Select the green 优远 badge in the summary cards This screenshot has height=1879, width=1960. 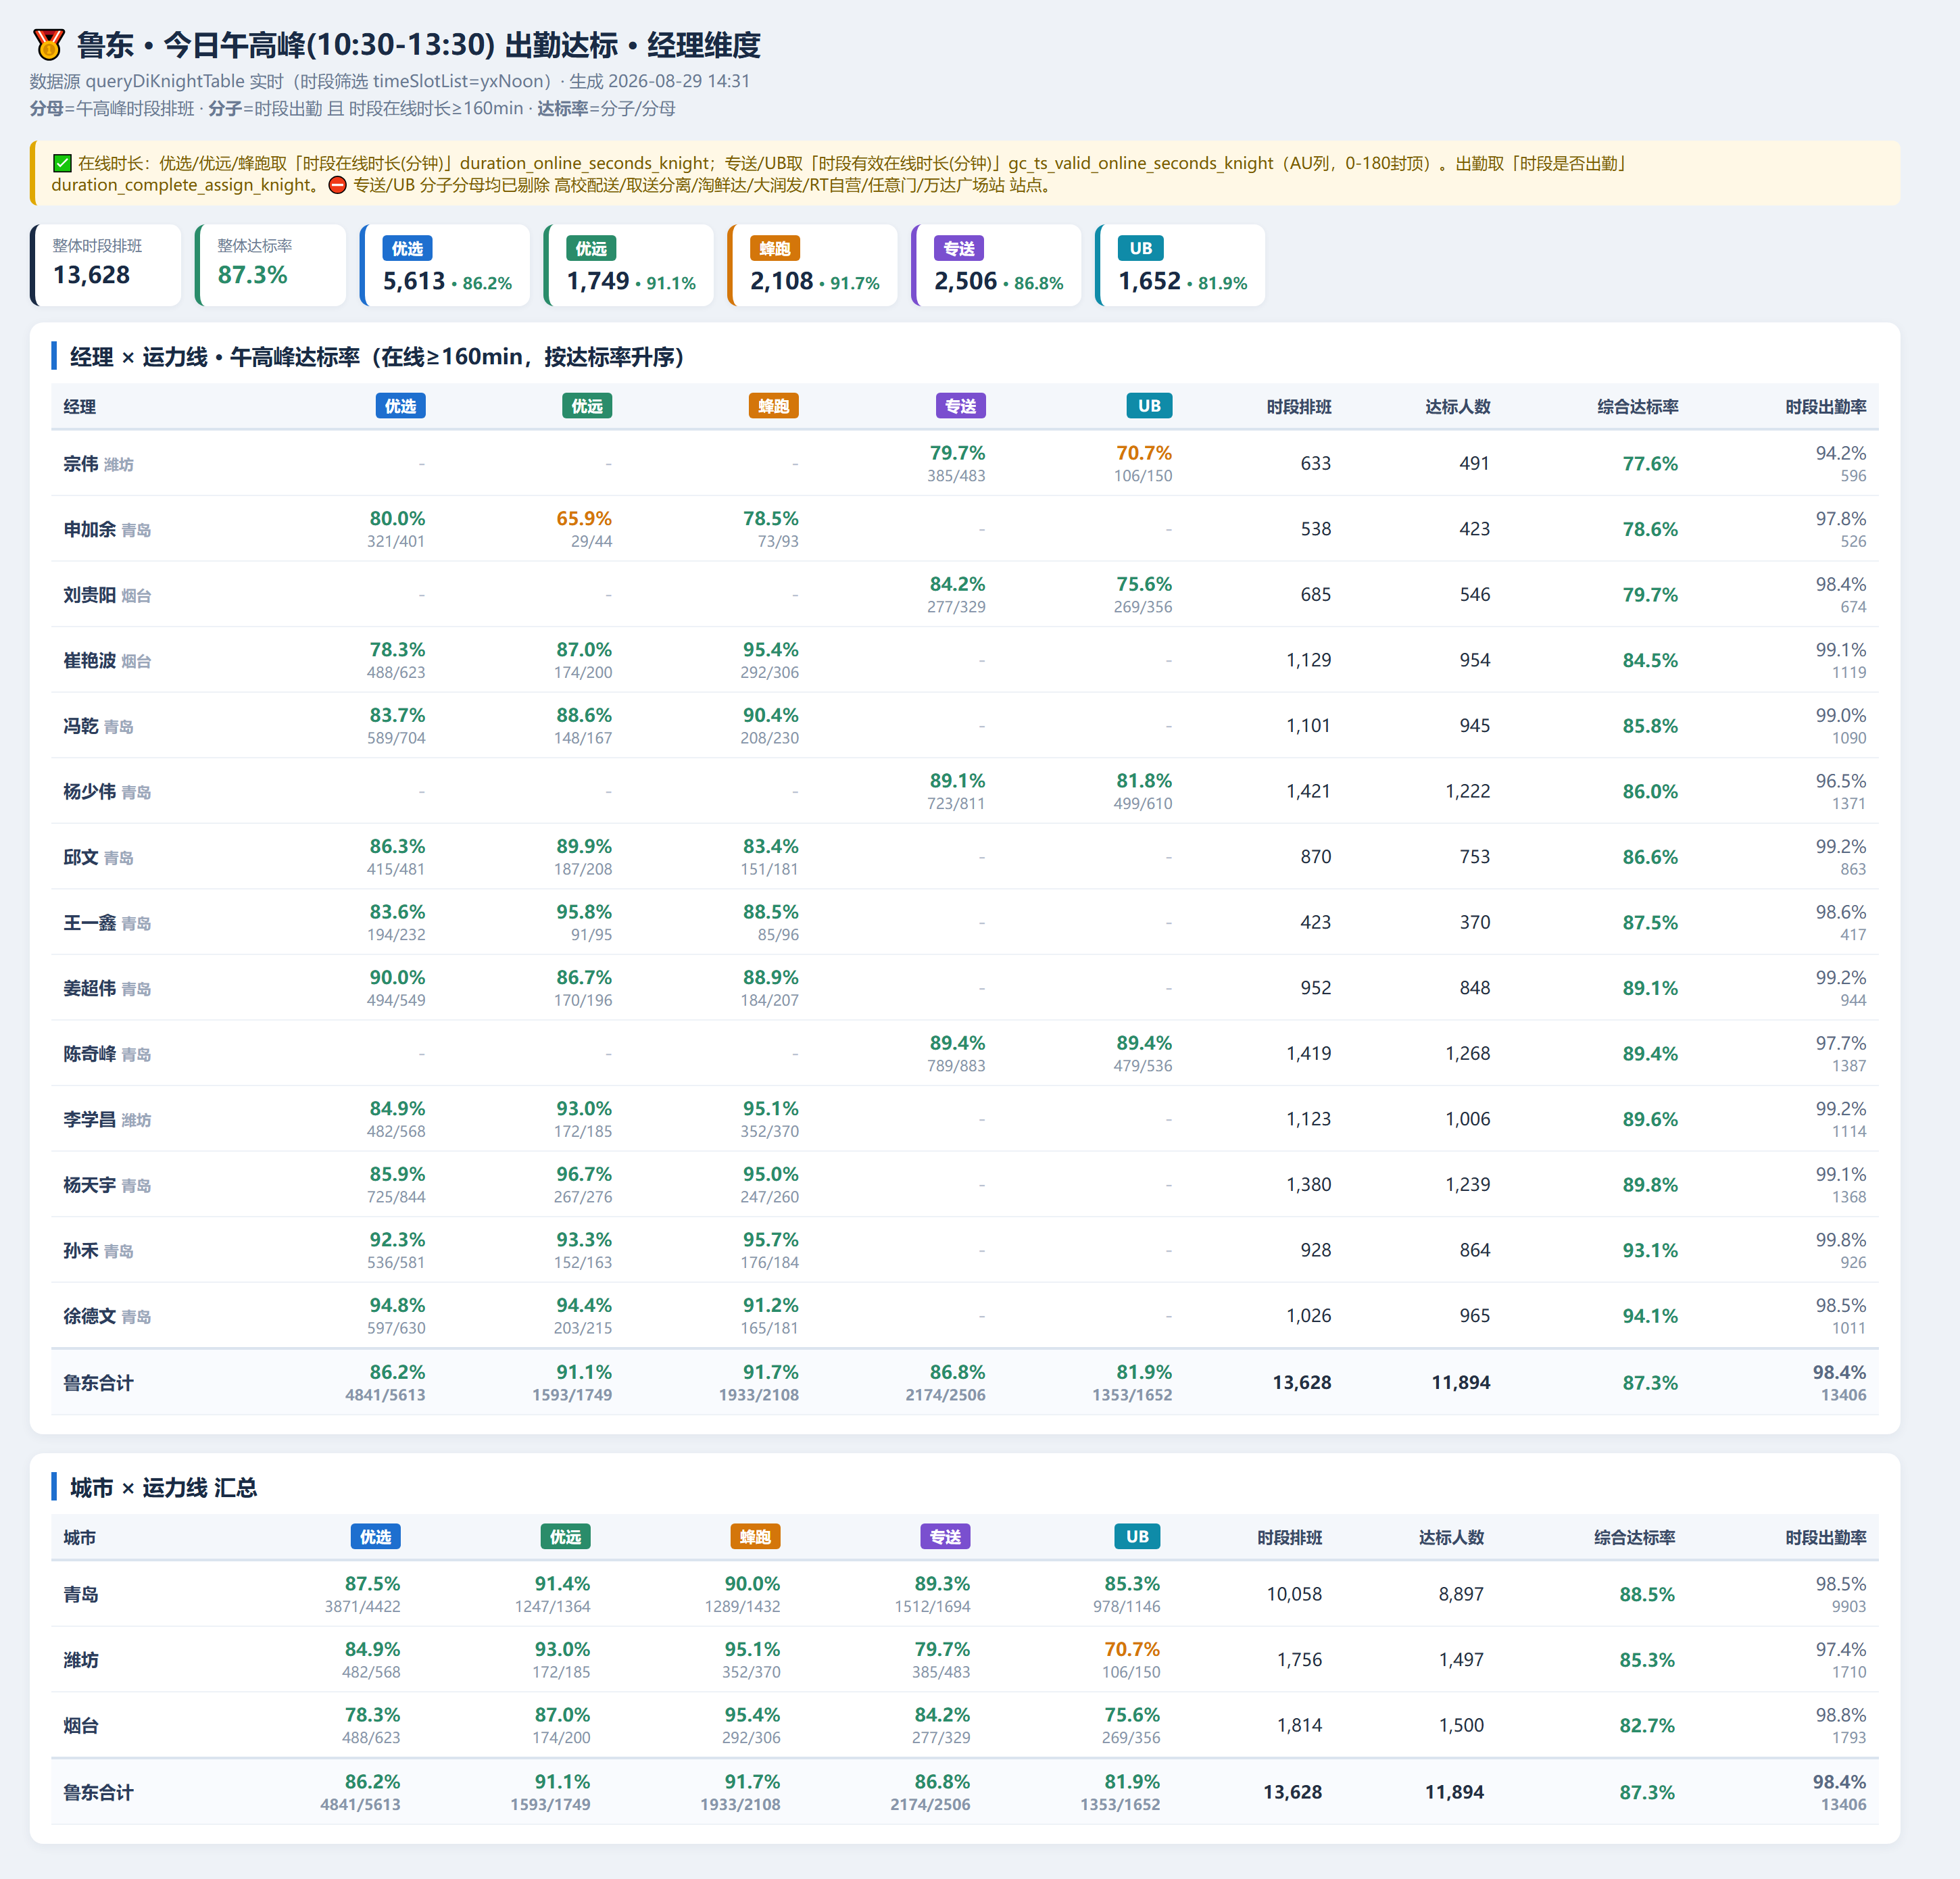point(591,248)
